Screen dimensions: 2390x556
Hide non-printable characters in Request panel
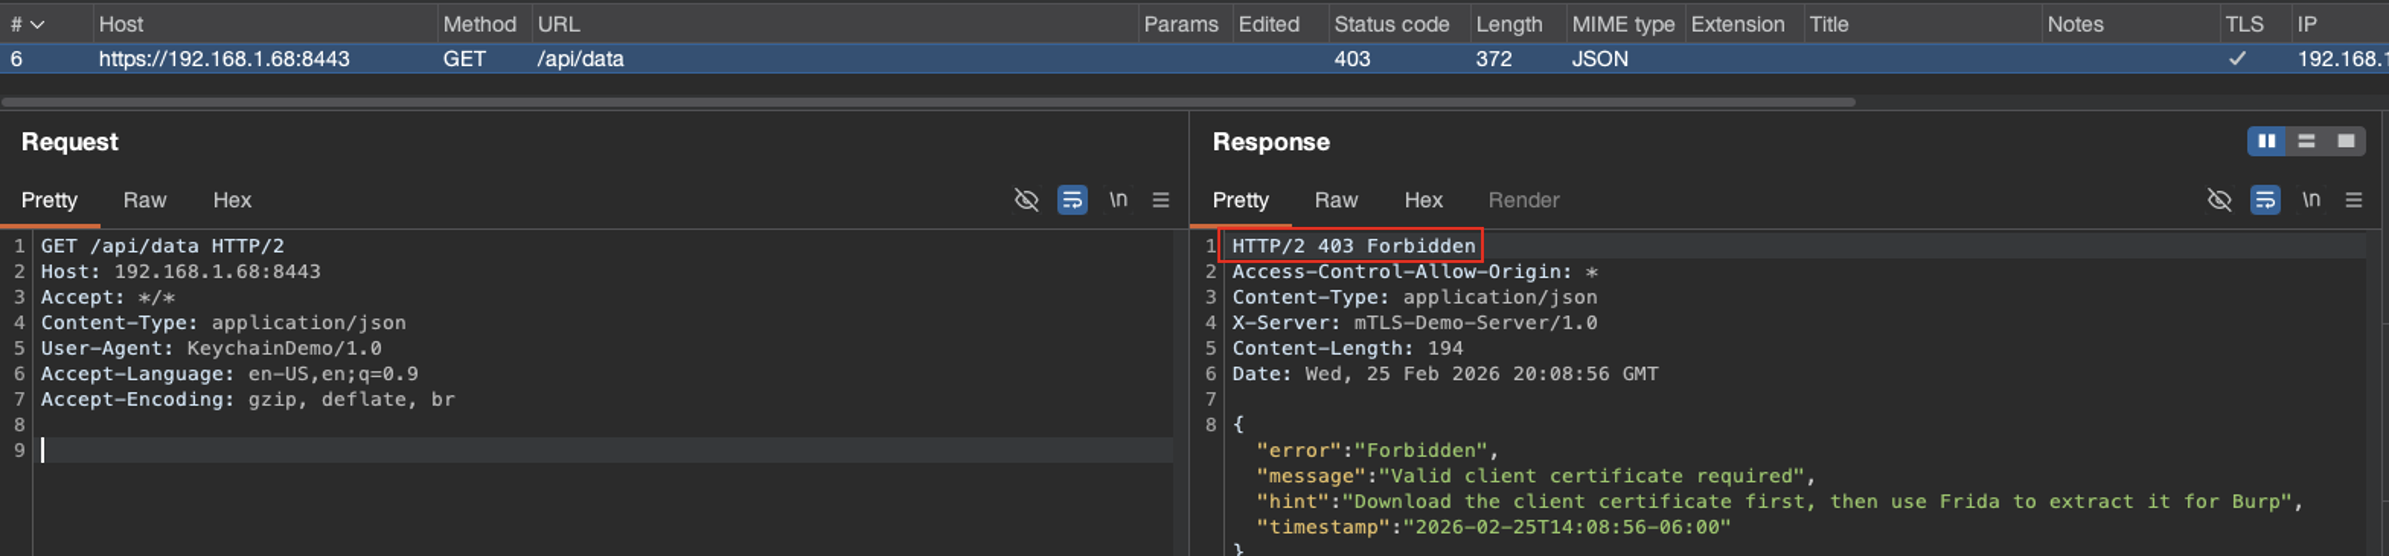click(x=1026, y=200)
